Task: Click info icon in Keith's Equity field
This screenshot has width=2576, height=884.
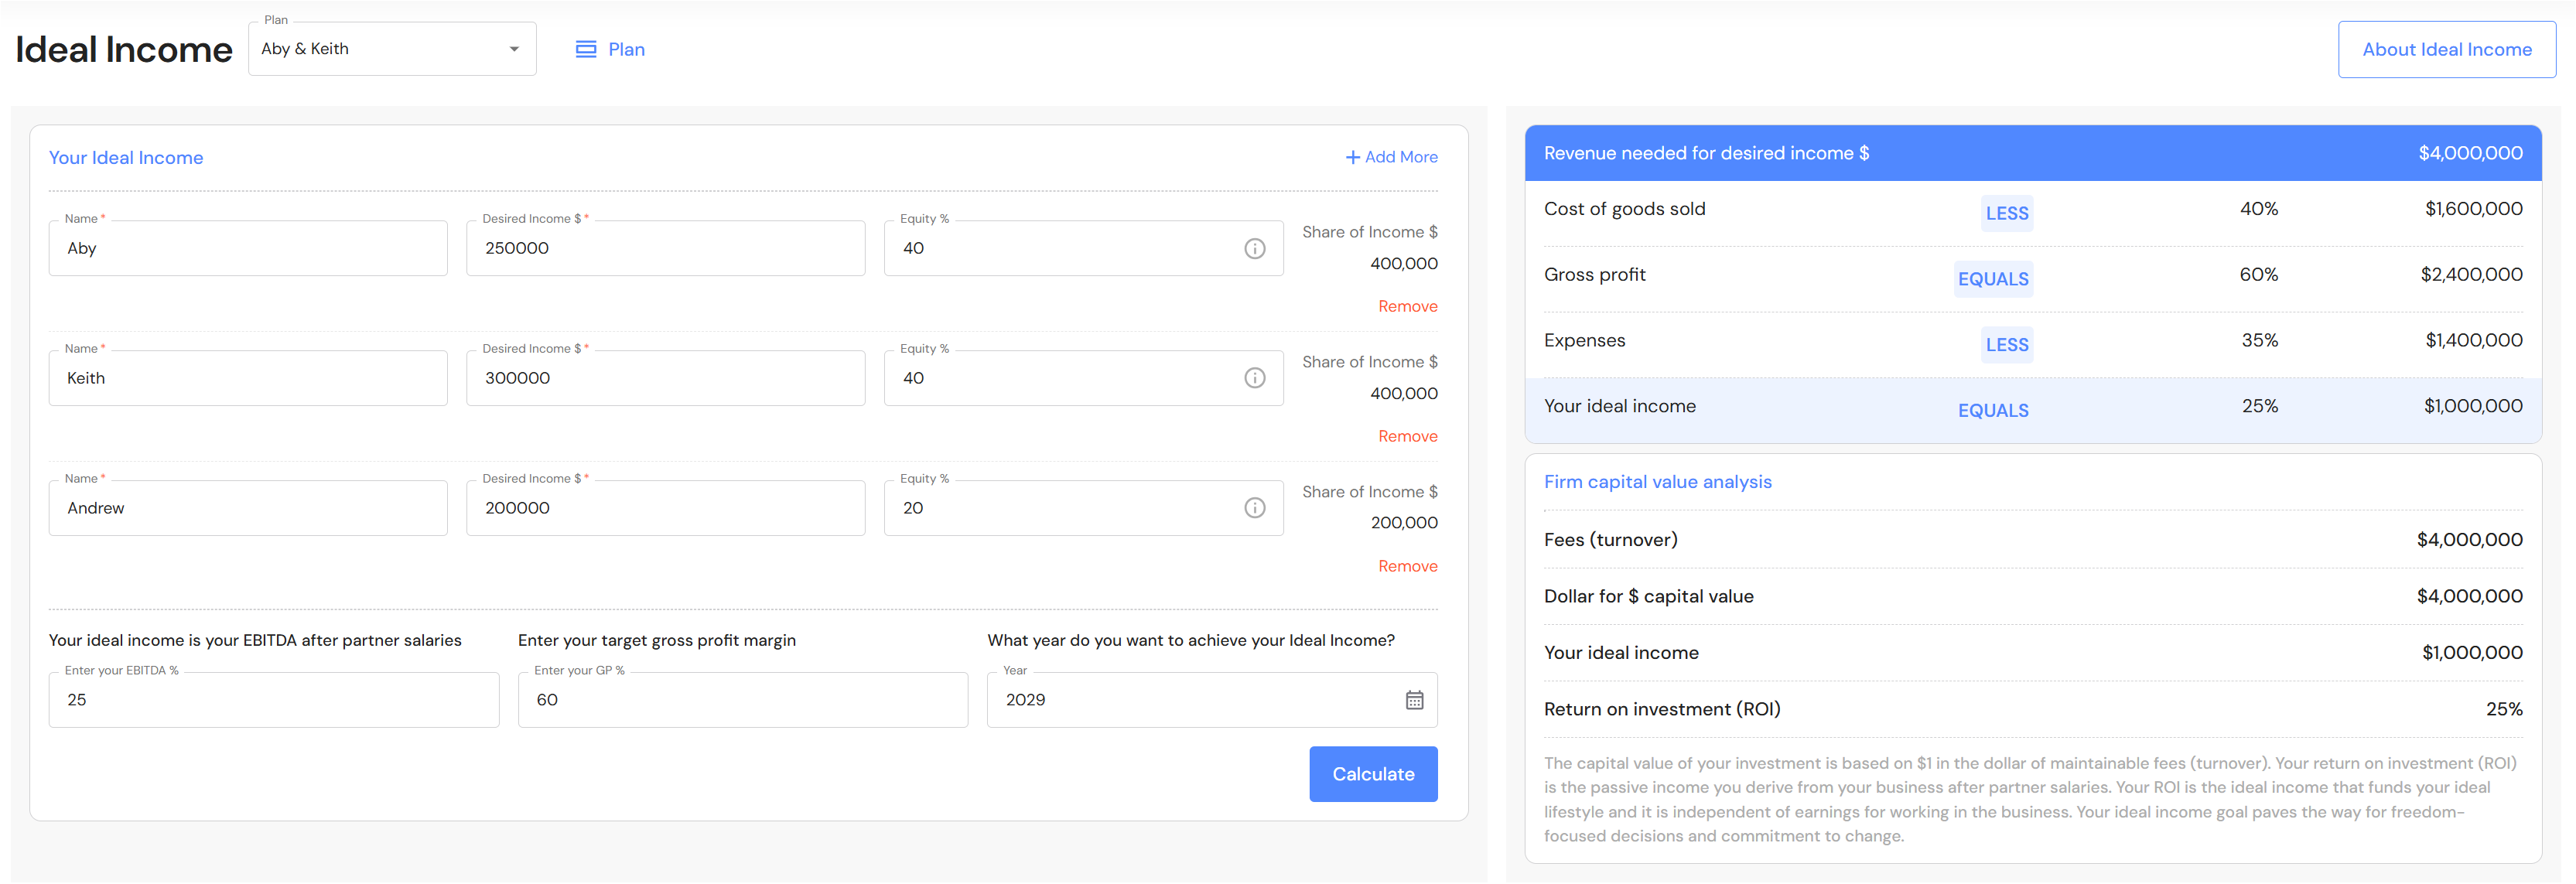Action: 1254,378
